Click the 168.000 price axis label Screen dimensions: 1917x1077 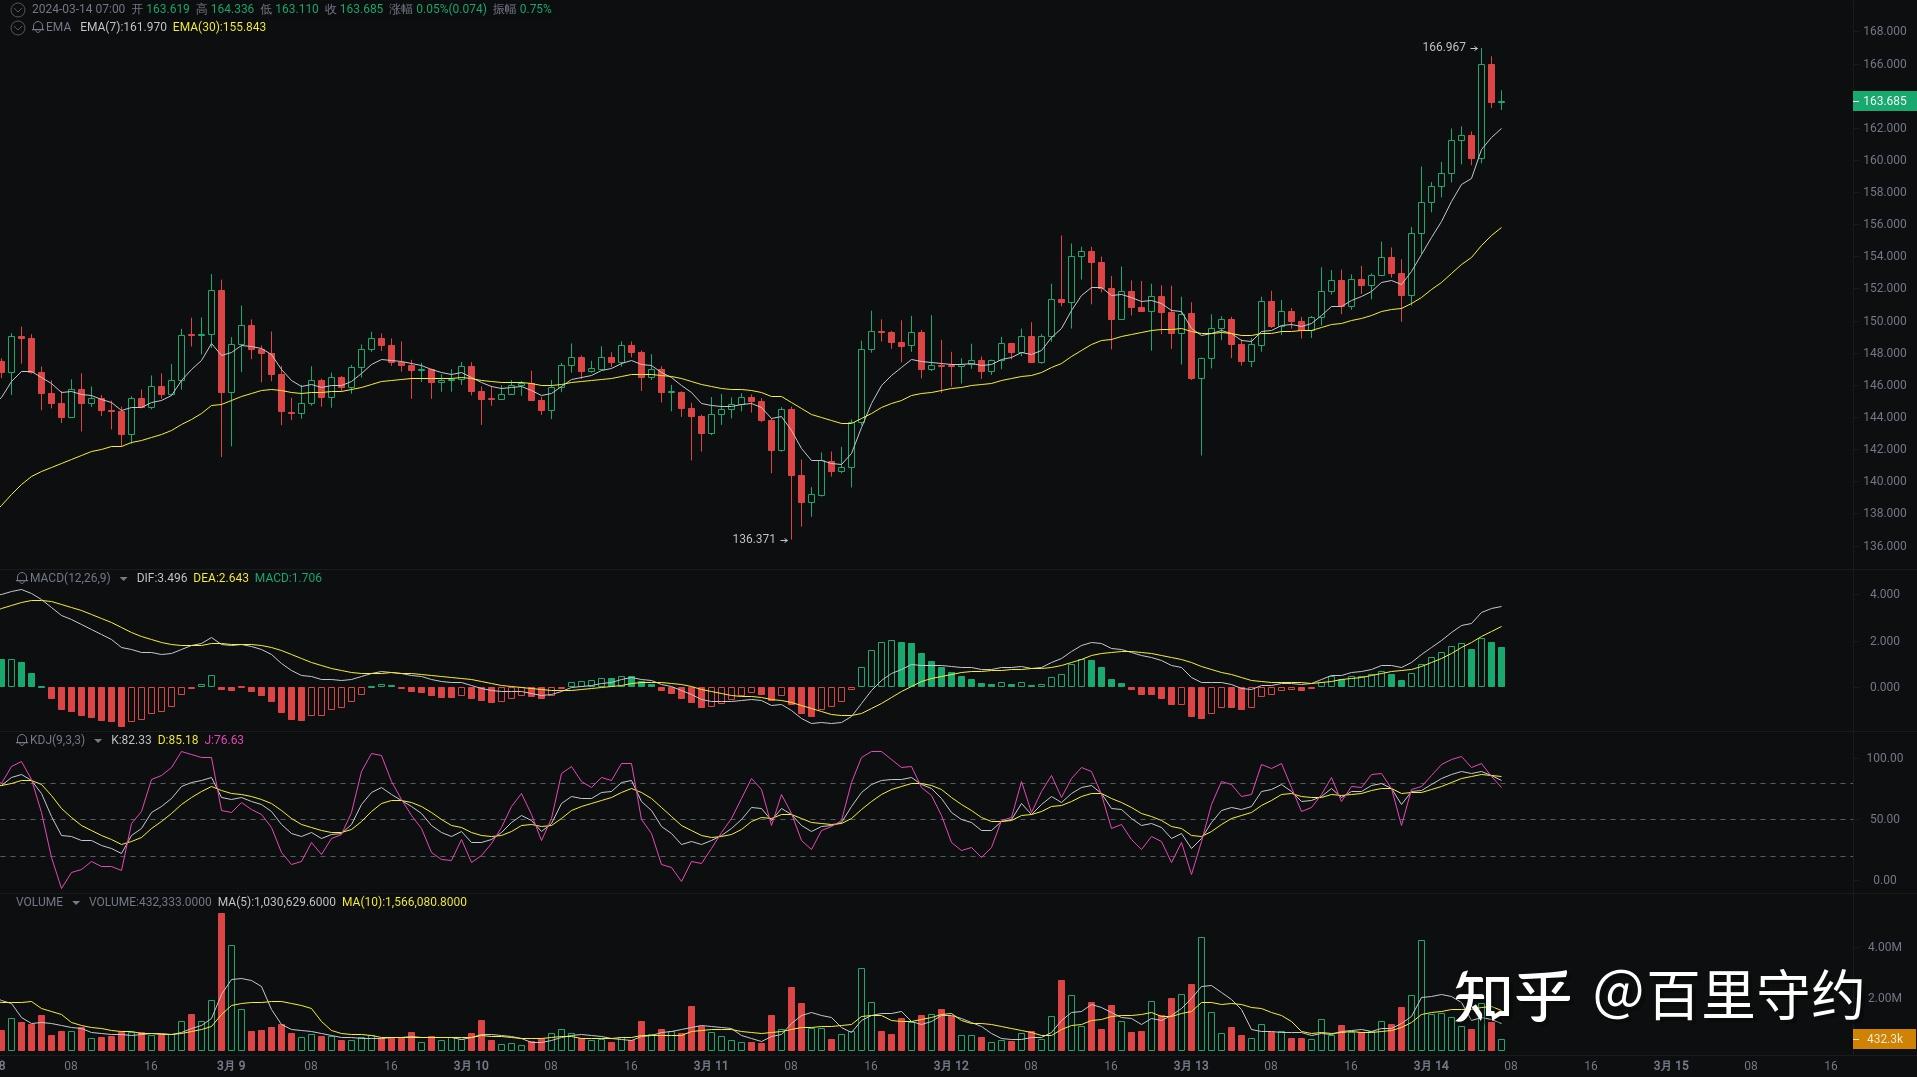tap(1884, 31)
